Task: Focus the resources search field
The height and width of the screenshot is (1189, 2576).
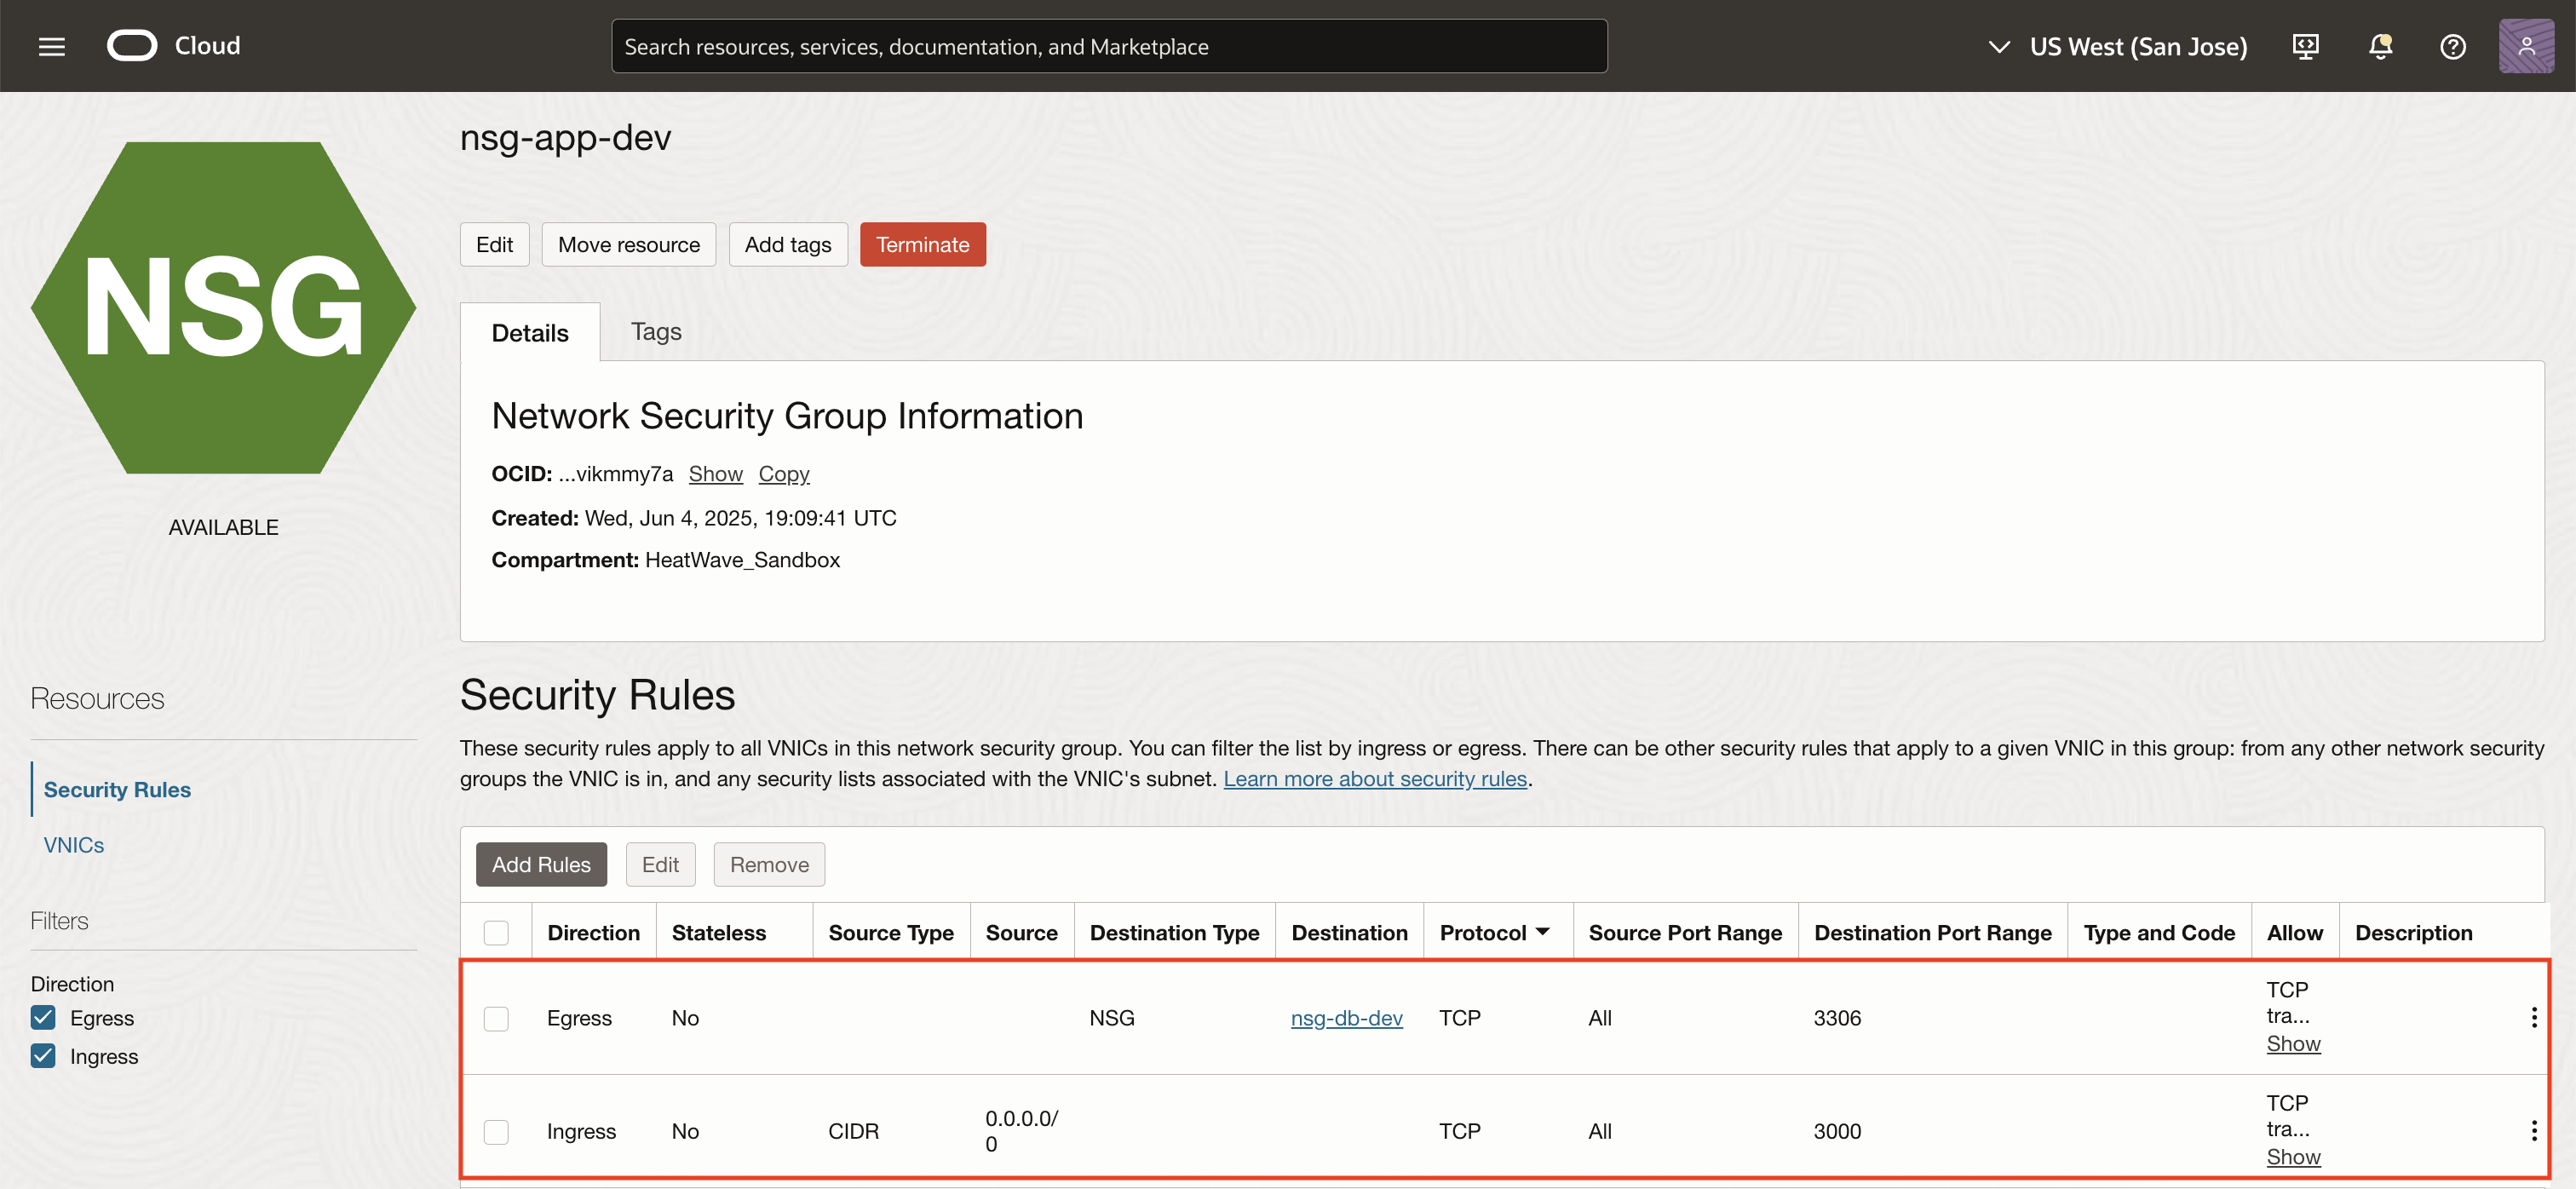Action: [x=1108, y=46]
